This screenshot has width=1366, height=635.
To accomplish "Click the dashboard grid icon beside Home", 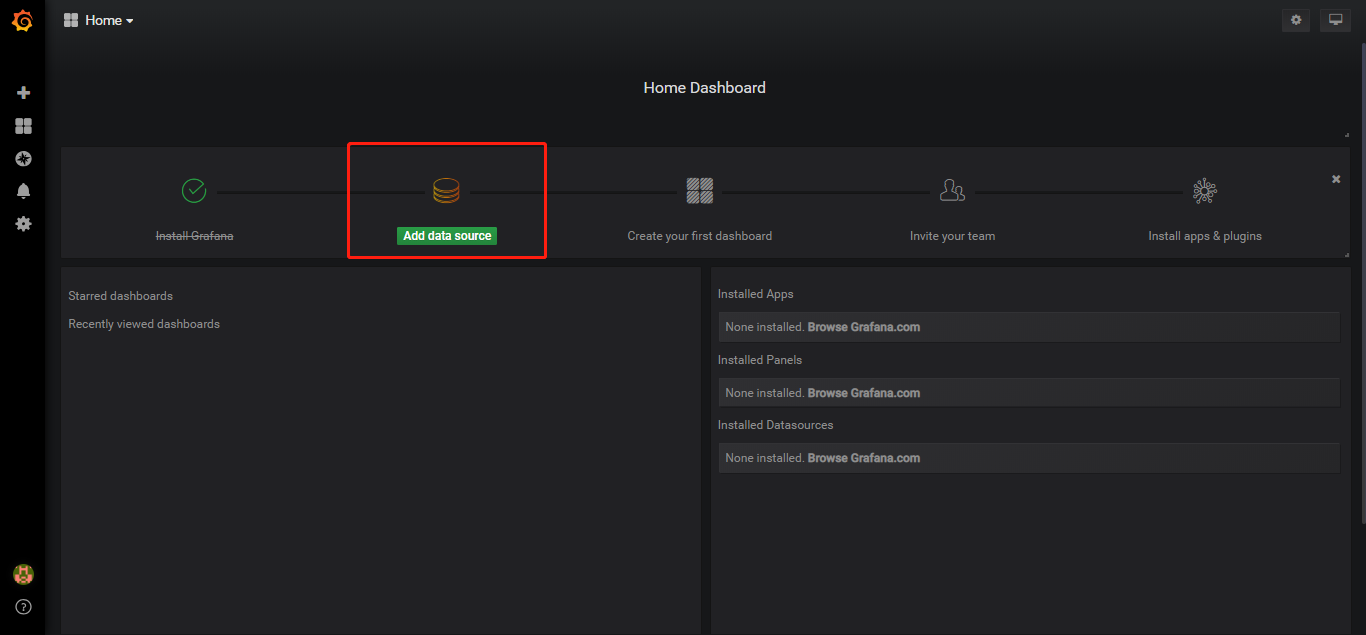I will [71, 20].
